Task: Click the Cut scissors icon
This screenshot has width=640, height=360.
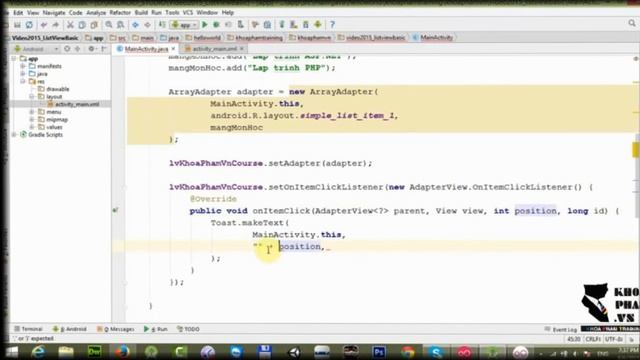Action: pyautogui.click(x=70, y=25)
